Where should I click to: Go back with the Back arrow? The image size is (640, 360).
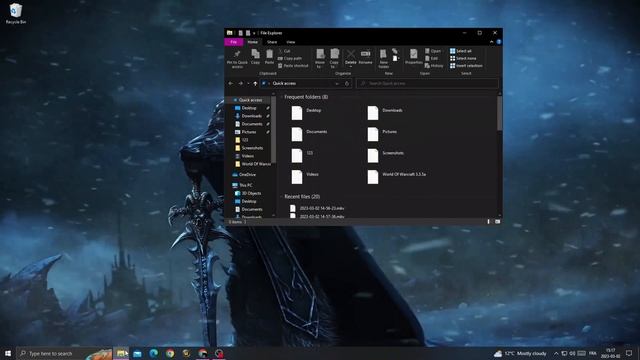(x=231, y=83)
